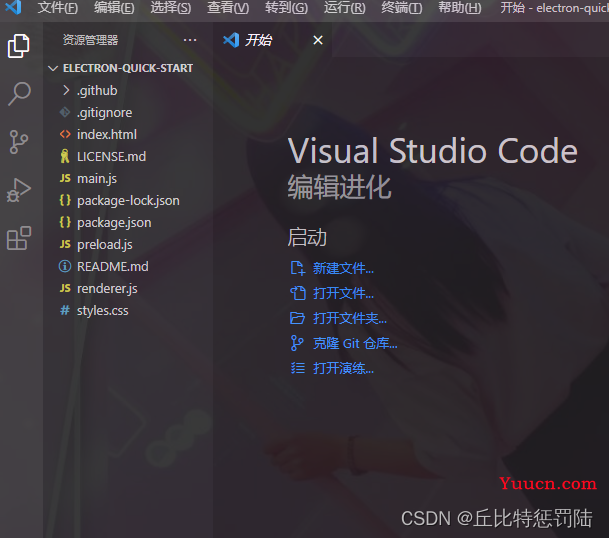Click the open file icon beside 打开文件
The width and height of the screenshot is (609, 538).
298,293
